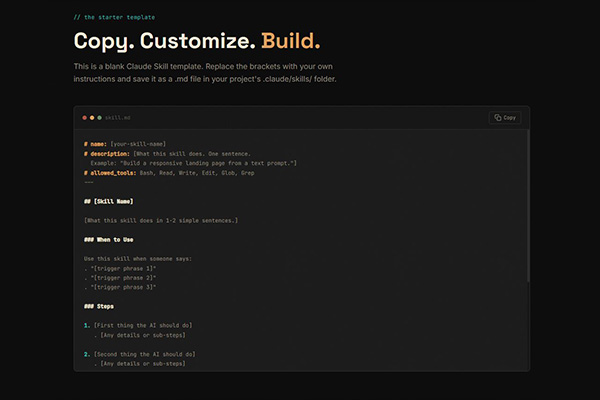Click '[What this skill does in 1-2 simple sentences.]'

tap(161, 220)
